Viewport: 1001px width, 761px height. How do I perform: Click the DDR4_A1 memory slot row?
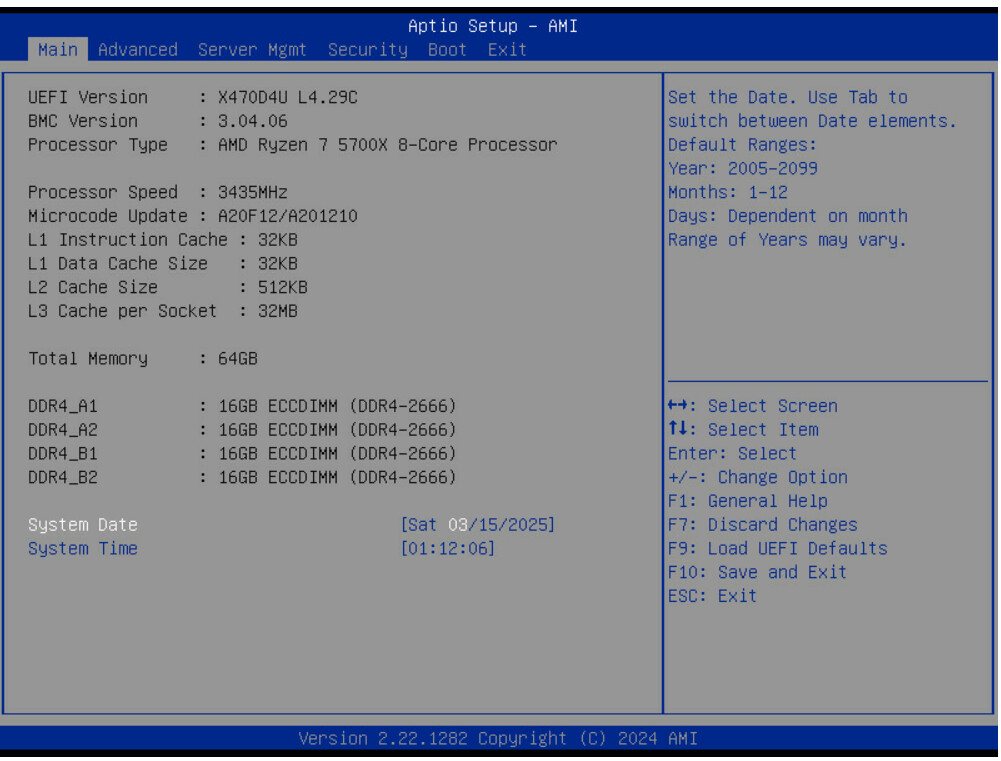point(242,406)
